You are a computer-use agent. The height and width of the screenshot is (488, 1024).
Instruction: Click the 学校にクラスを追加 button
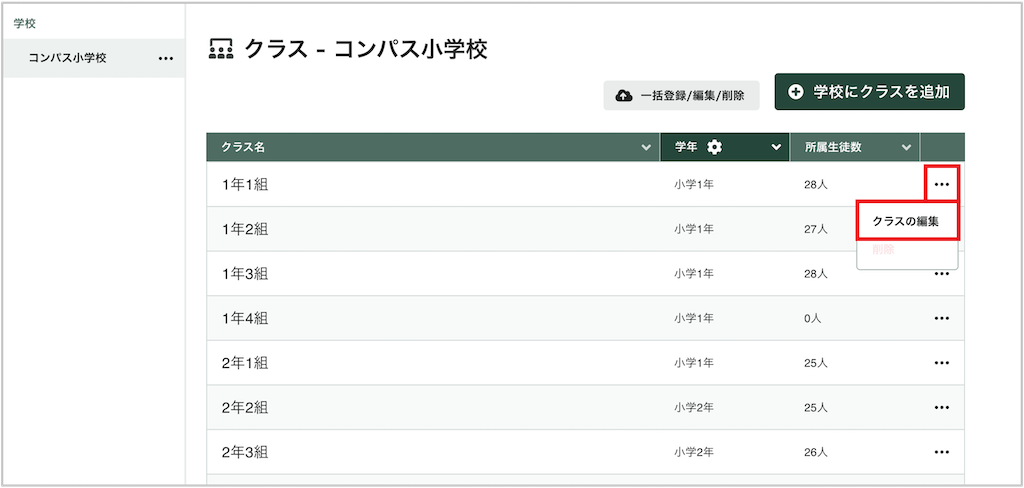coord(869,92)
